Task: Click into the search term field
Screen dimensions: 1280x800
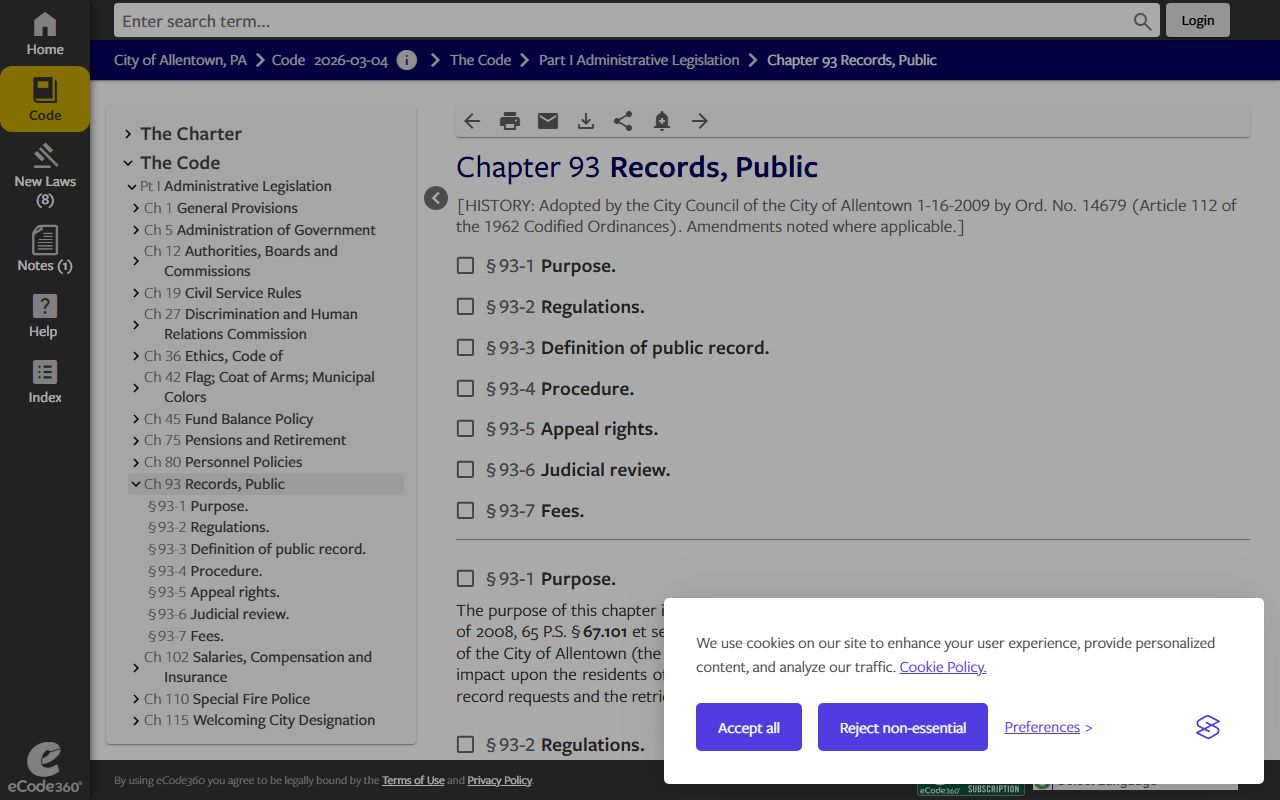Action: pos(620,21)
